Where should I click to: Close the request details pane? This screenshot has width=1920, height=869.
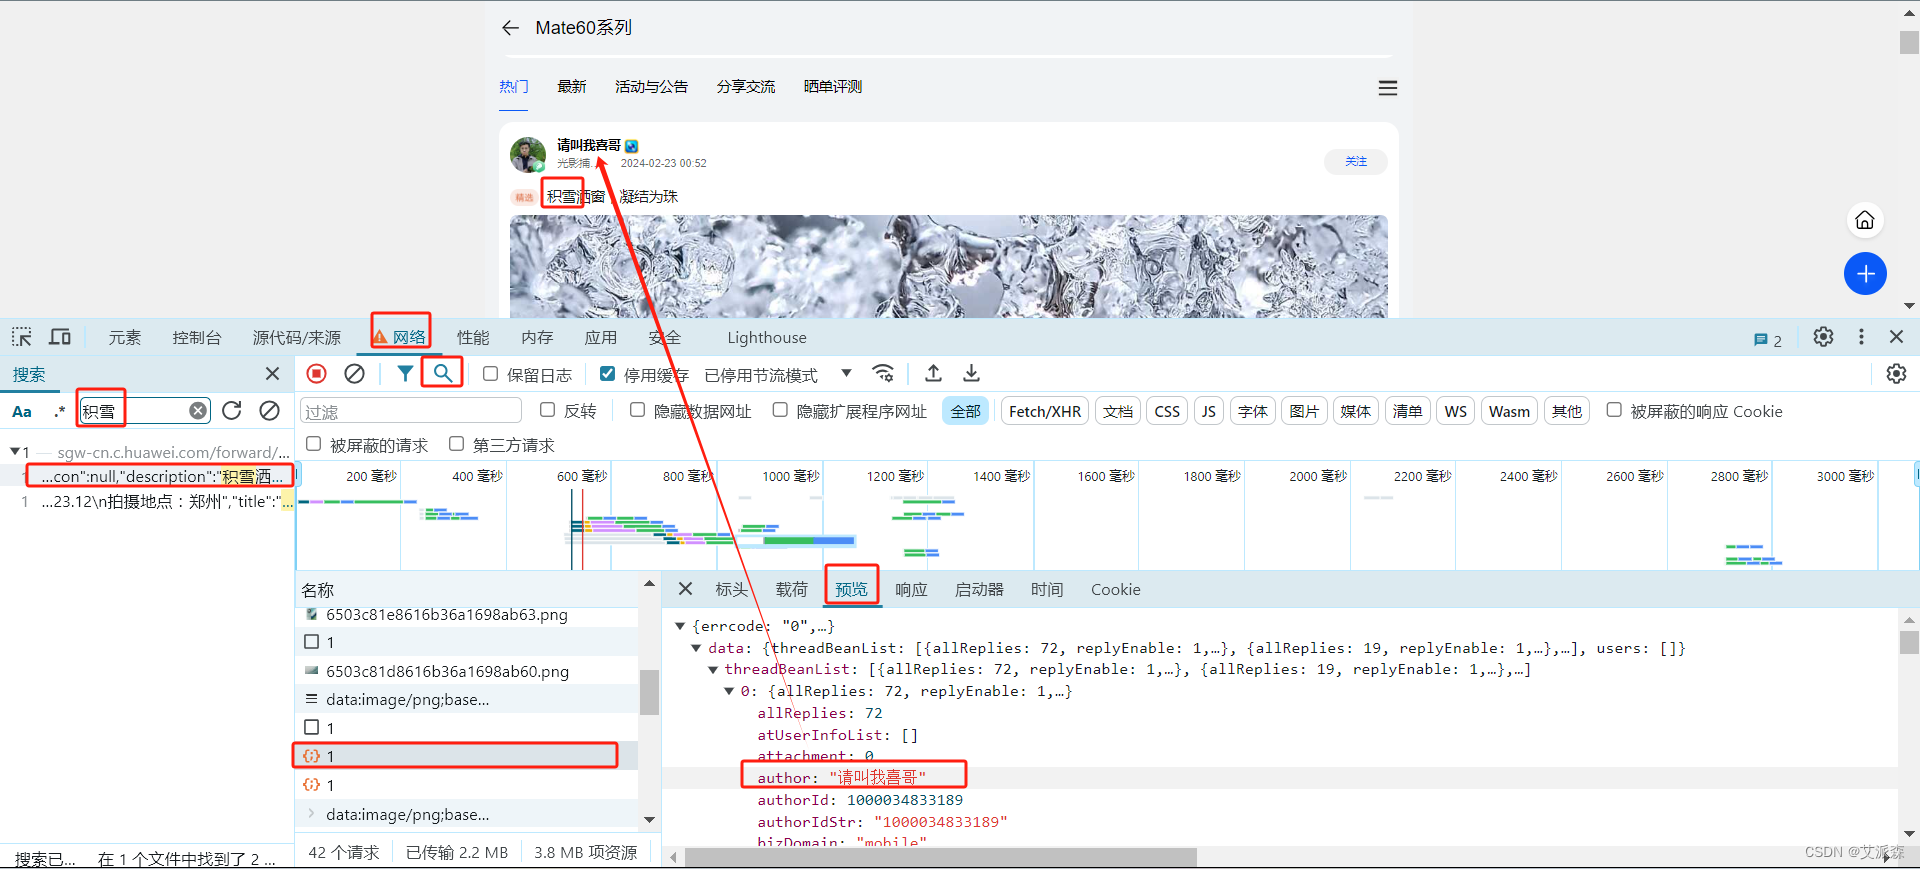coord(685,589)
